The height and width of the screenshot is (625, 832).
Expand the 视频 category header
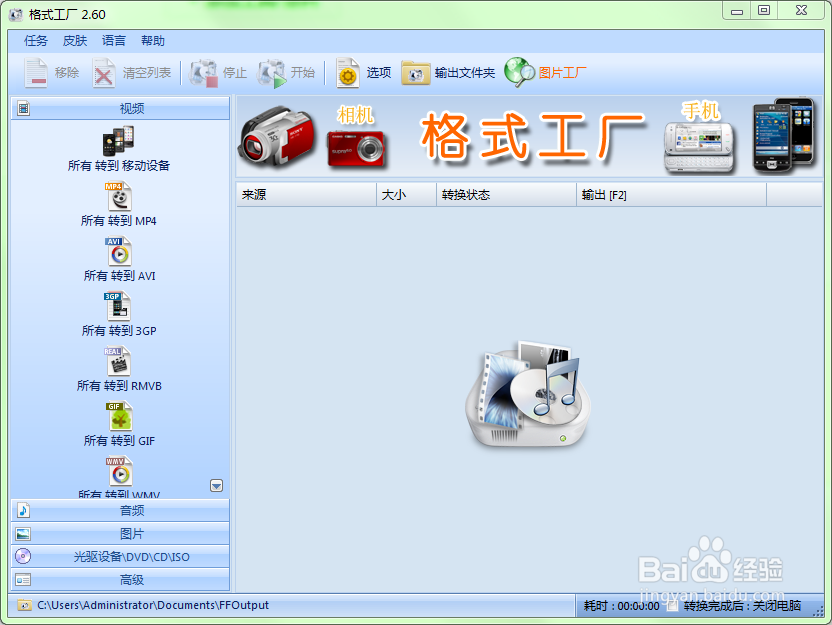[120, 108]
